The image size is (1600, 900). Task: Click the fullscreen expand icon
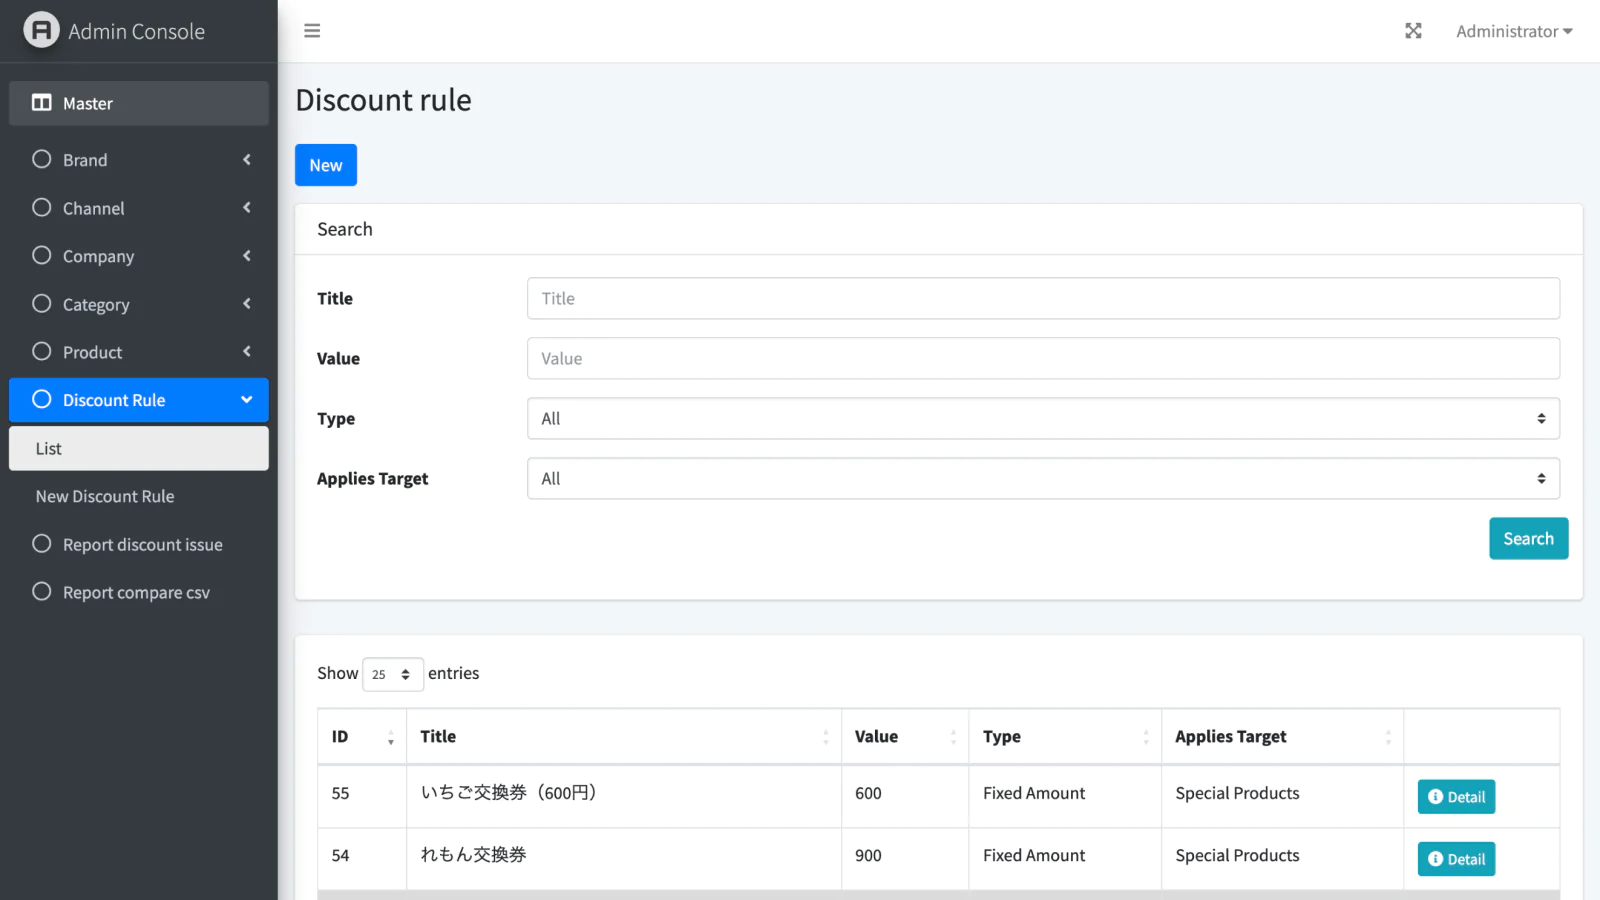click(x=1413, y=31)
